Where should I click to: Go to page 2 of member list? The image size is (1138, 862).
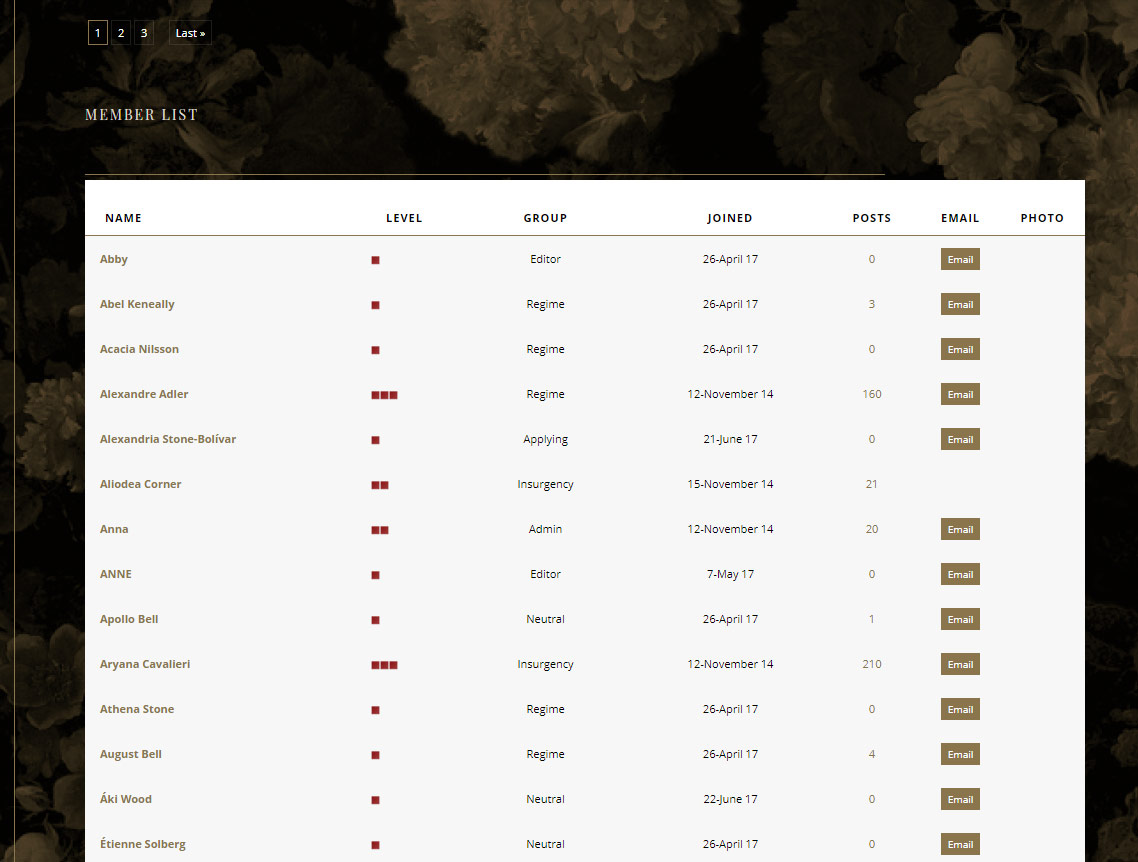pos(121,33)
